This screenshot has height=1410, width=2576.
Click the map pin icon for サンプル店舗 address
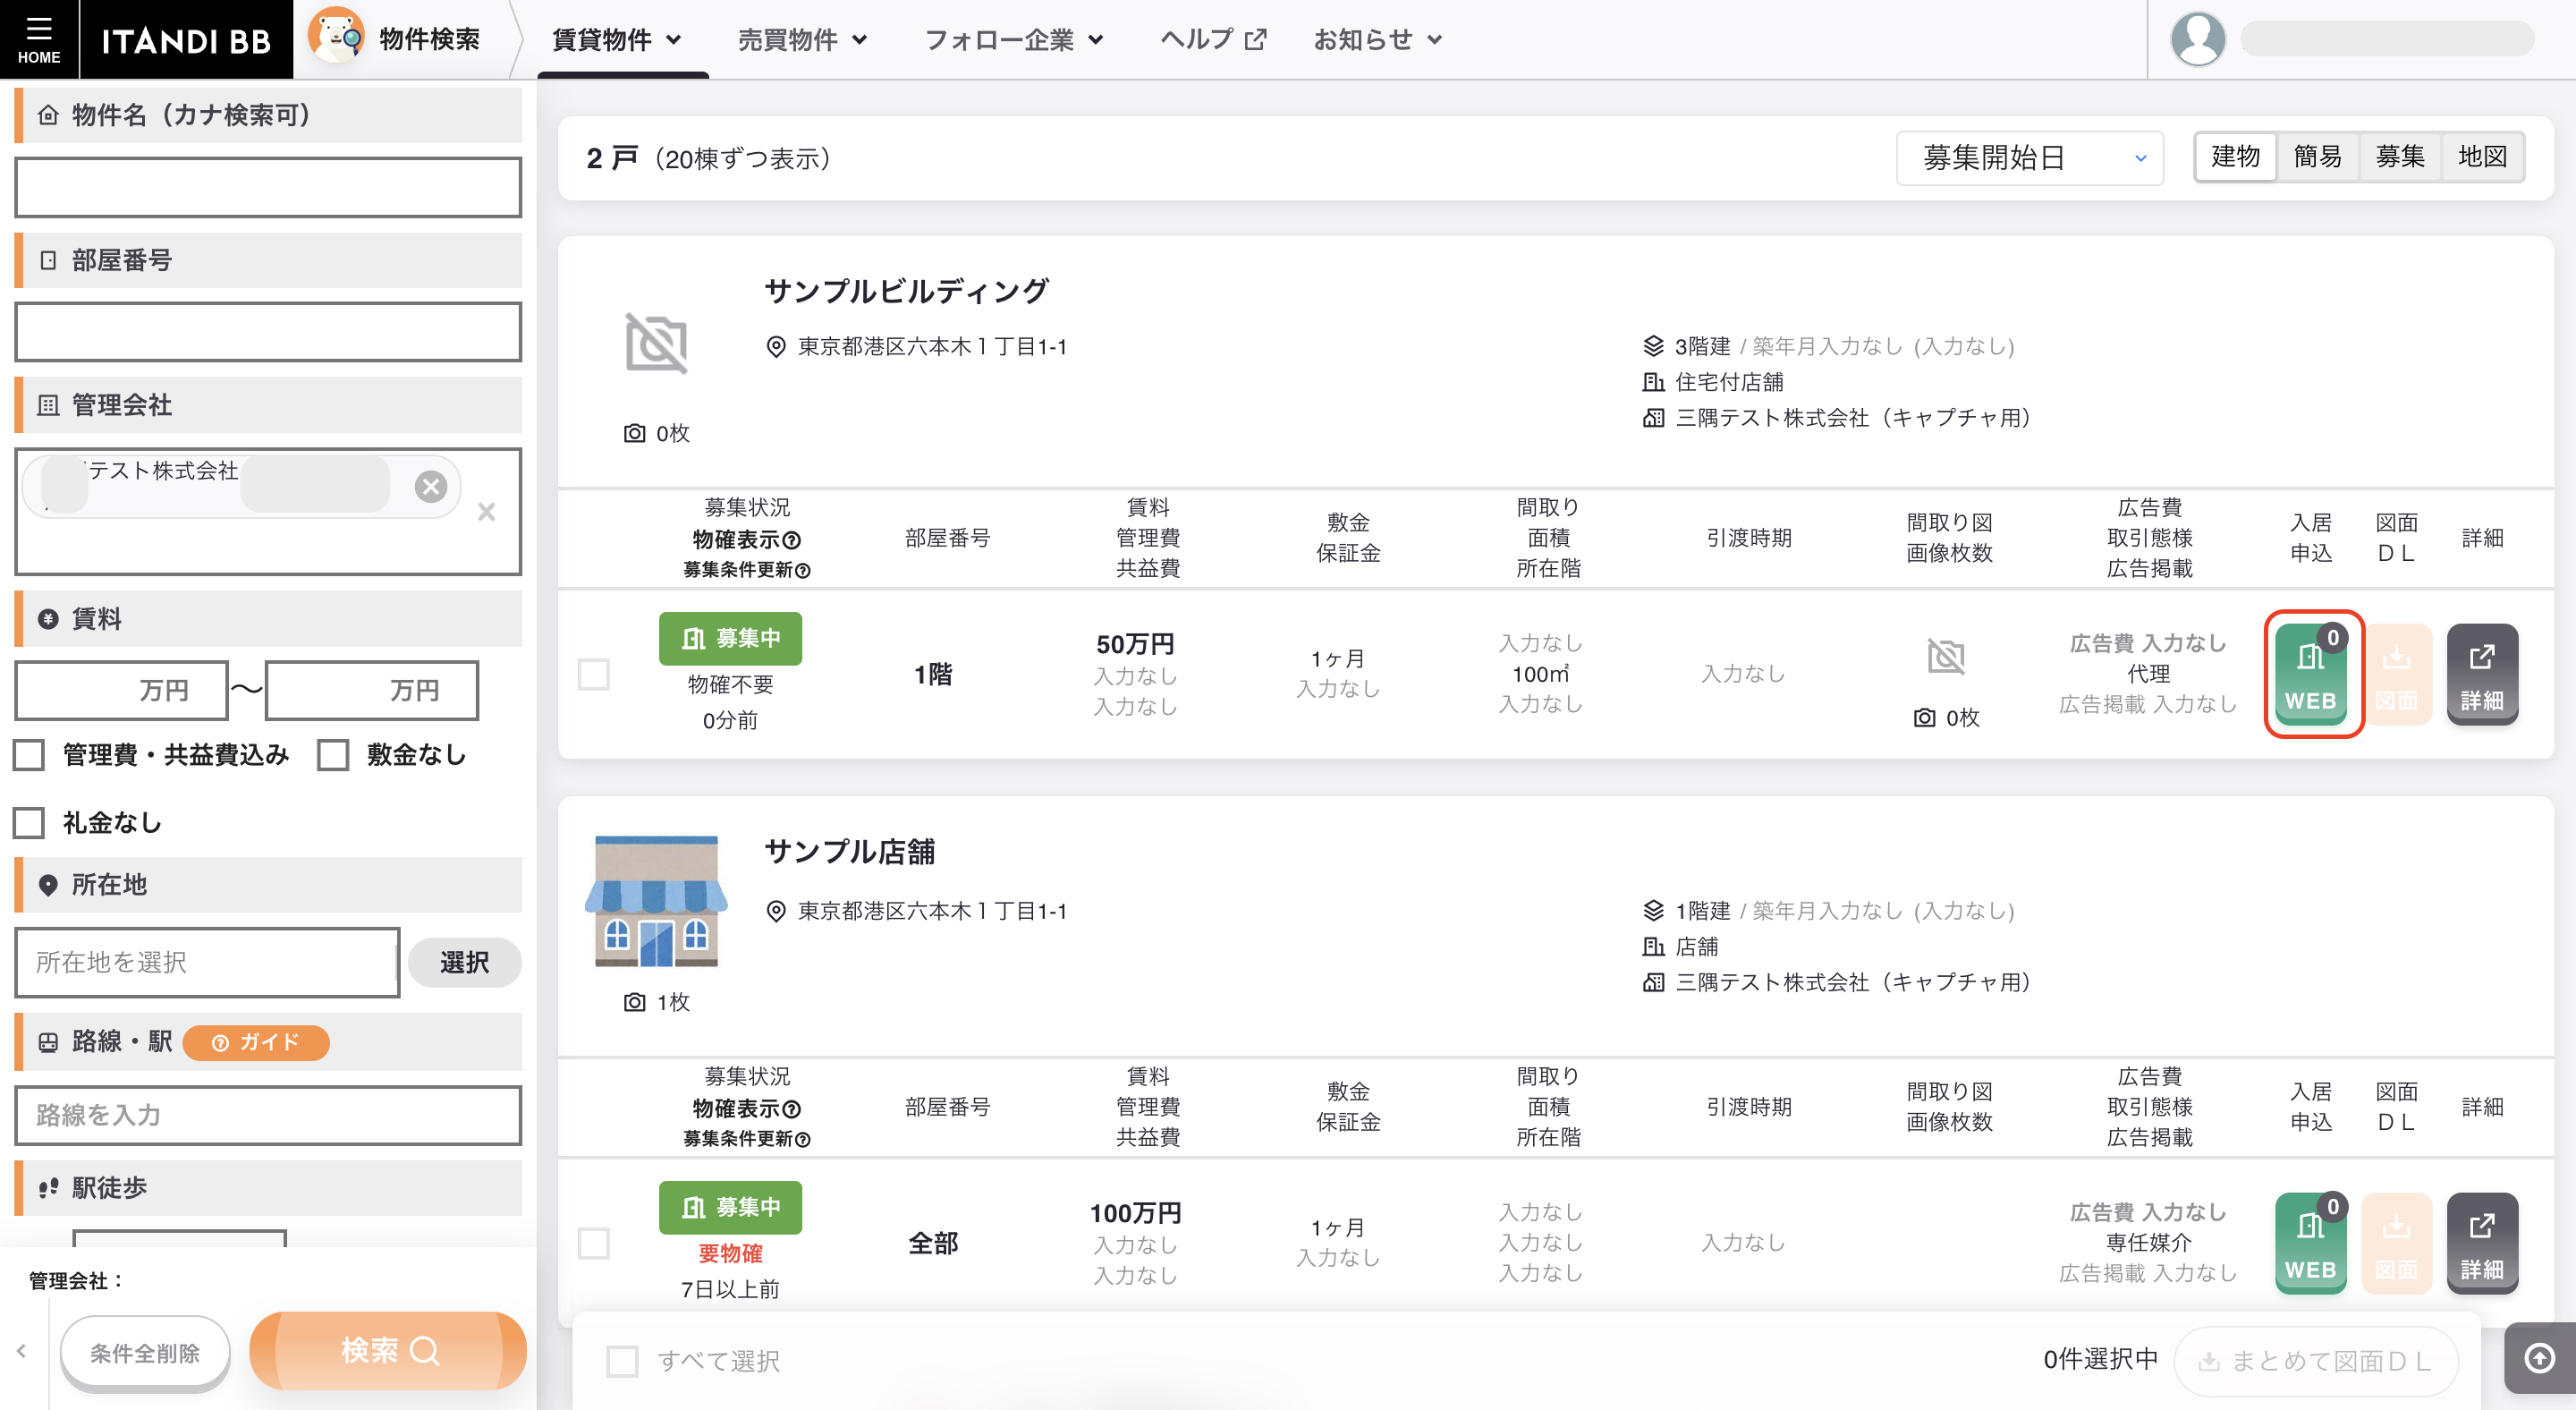click(775, 911)
